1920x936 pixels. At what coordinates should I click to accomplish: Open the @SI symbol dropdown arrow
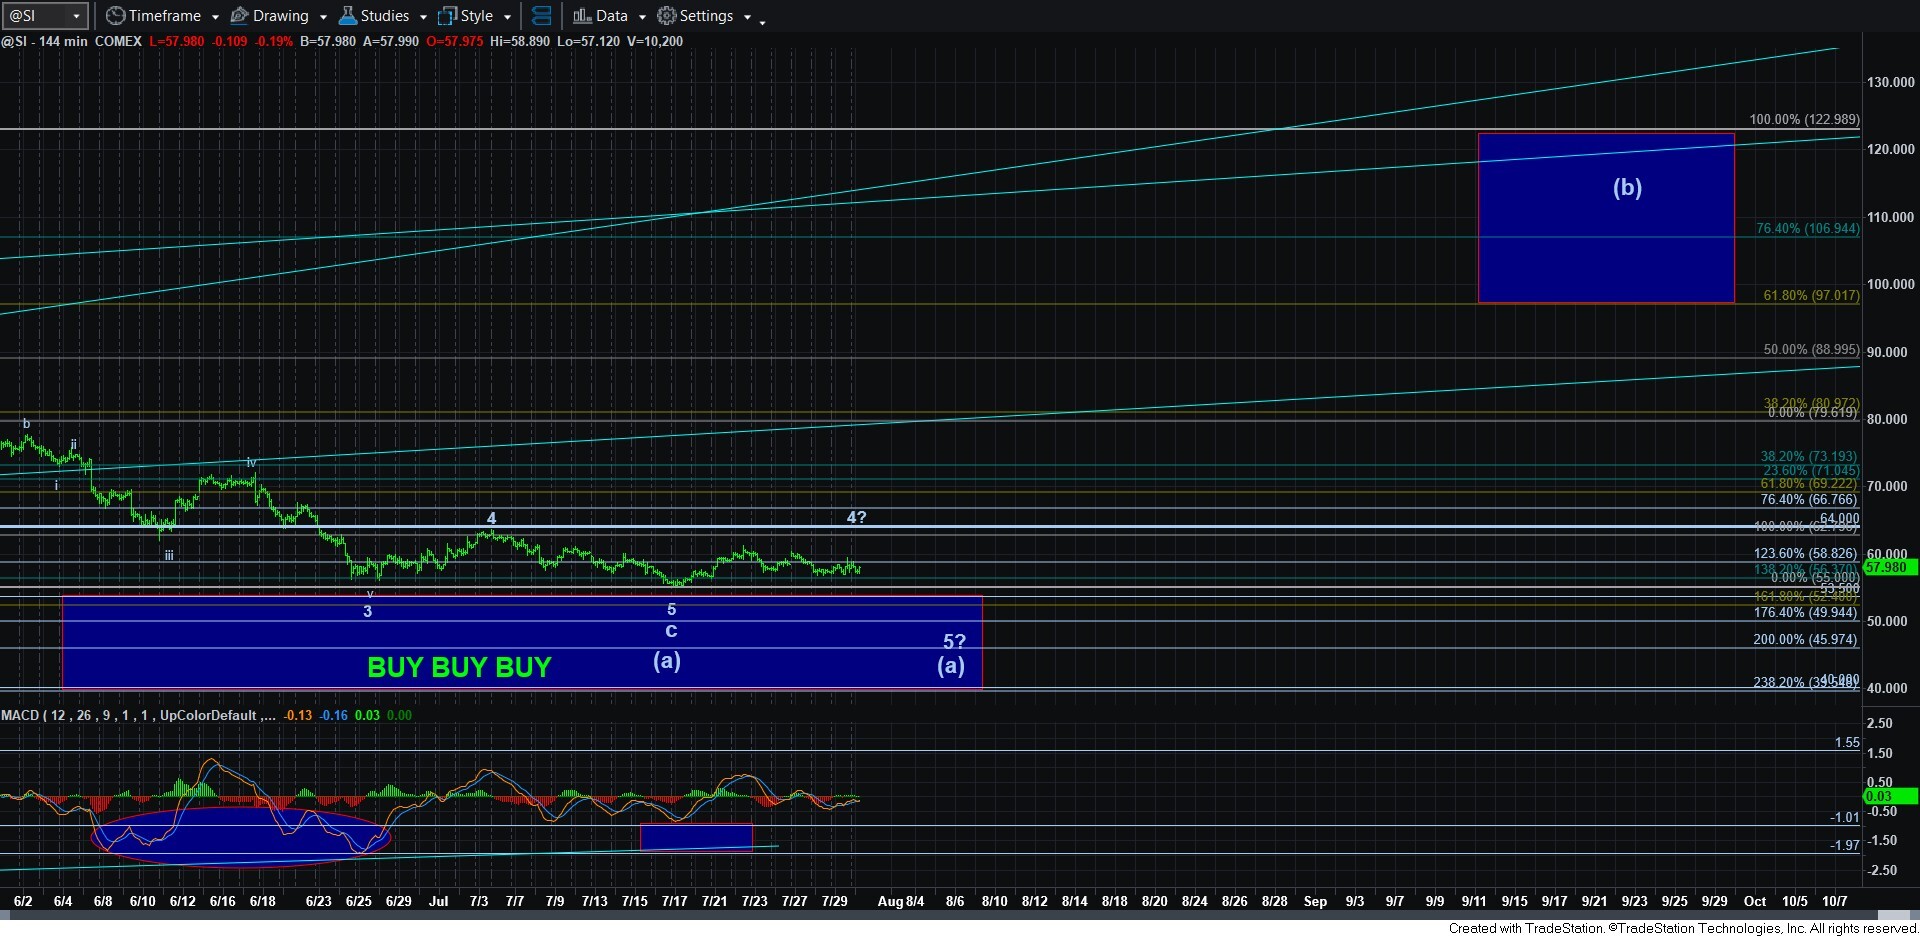76,16
